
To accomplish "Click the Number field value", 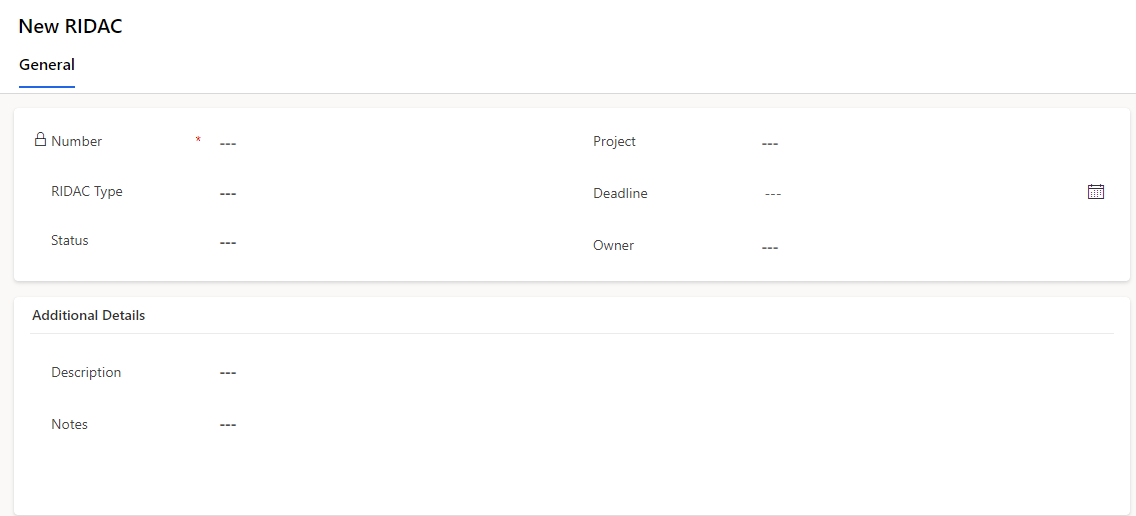I will click(391, 143).
